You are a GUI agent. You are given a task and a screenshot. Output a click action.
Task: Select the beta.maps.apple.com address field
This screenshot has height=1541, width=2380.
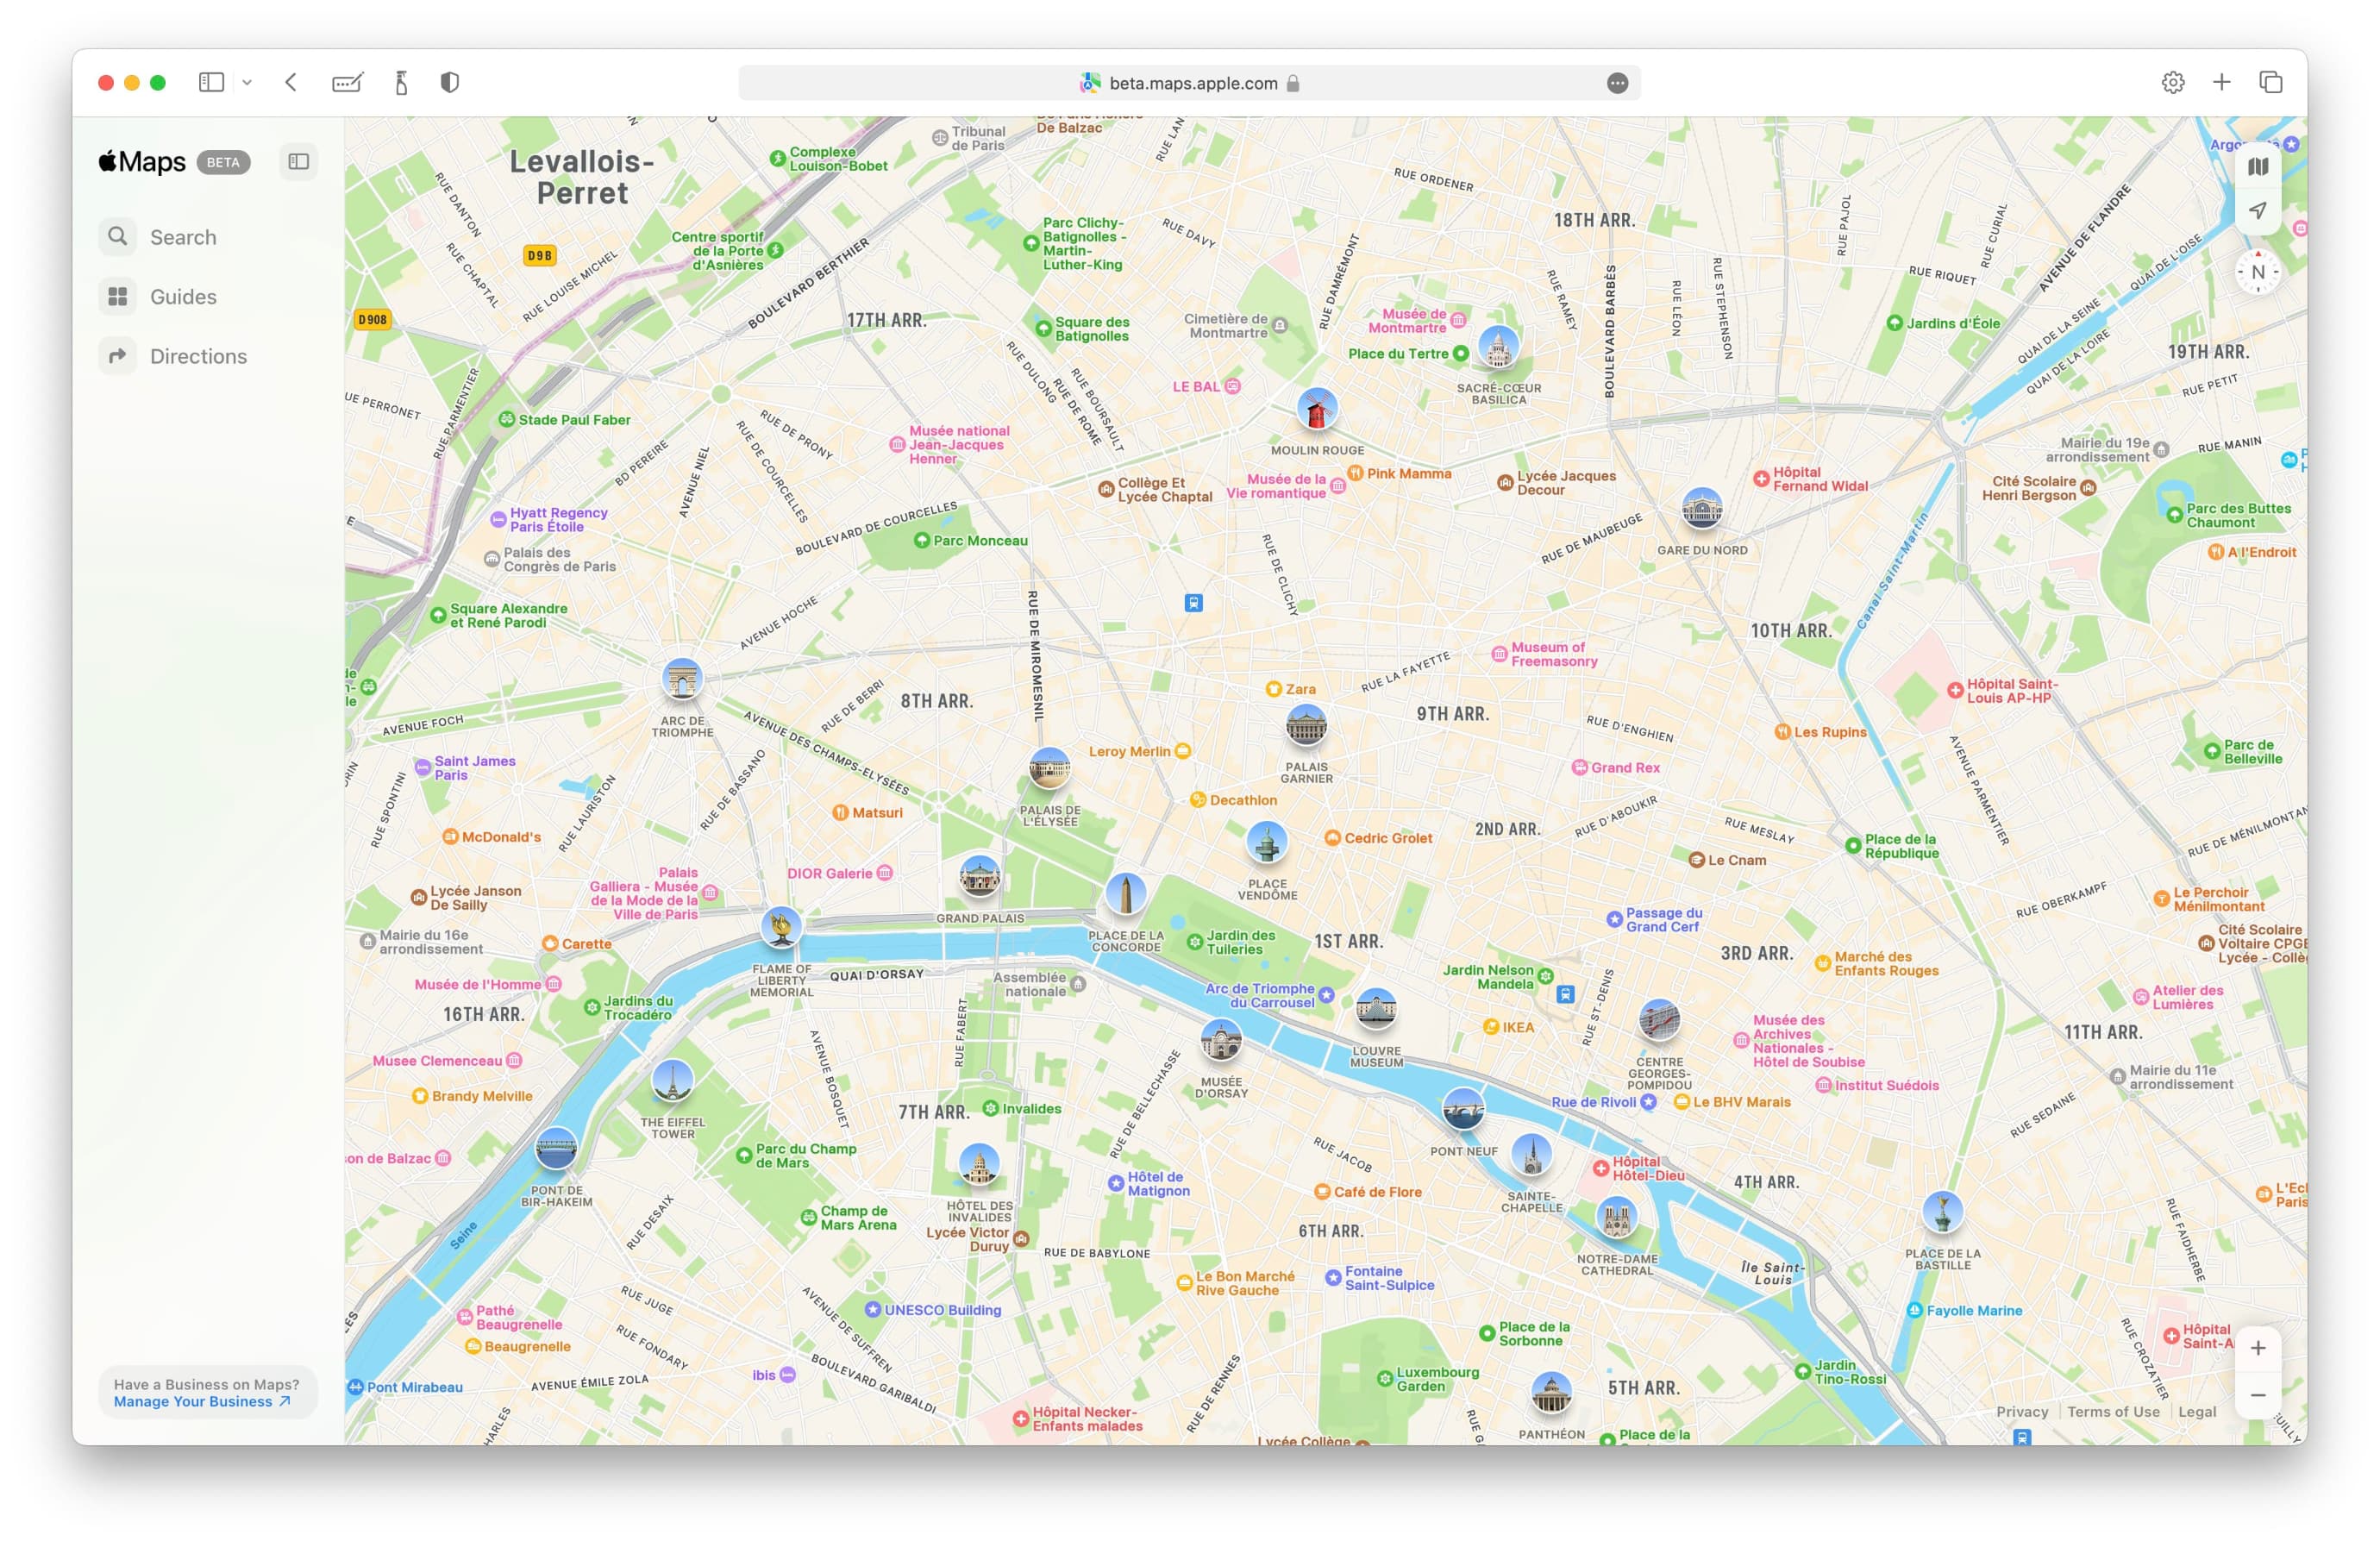(x=1189, y=84)
